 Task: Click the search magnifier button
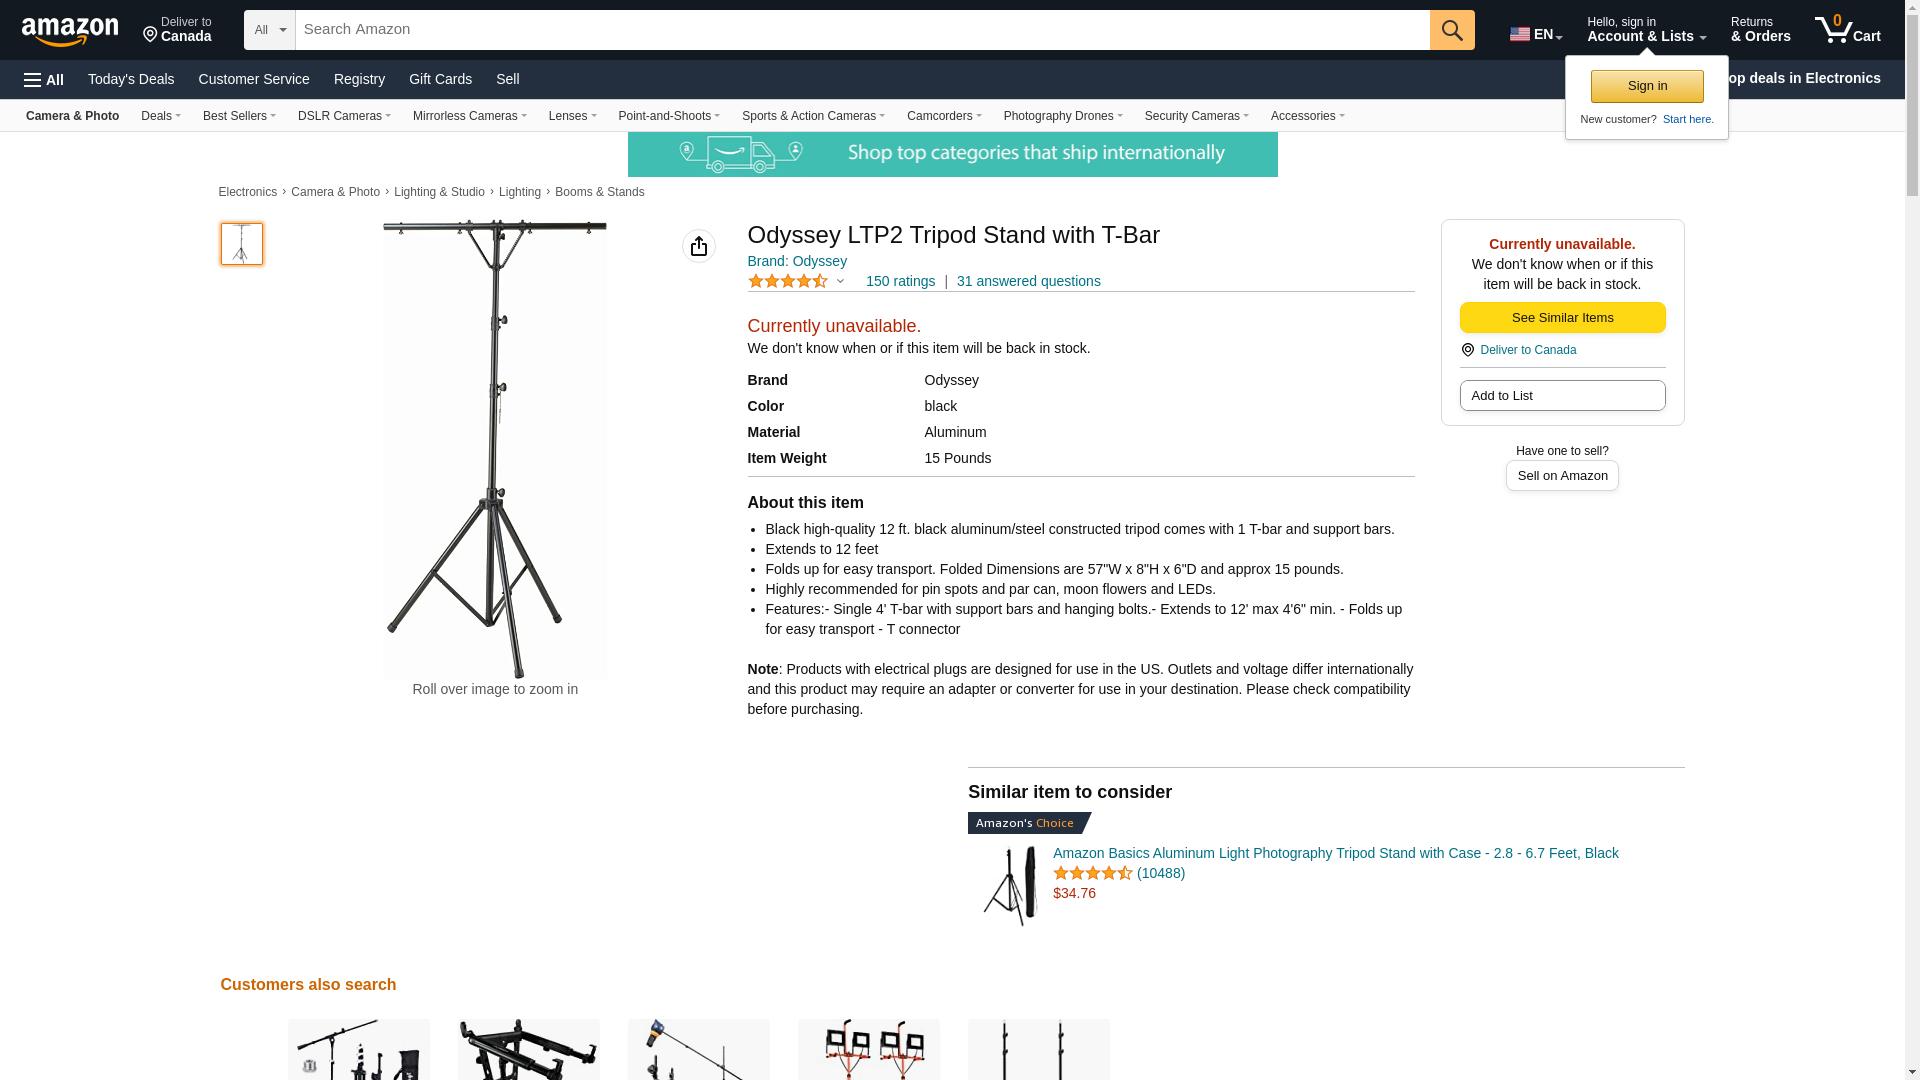point(1452,30)
